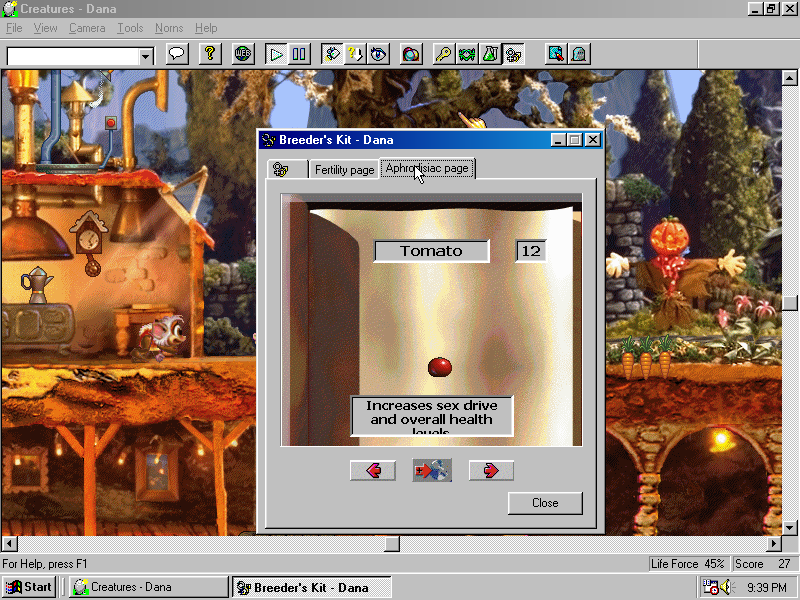
Task: Toggle the eye camera-follow icon
Action: pos(378,54)
